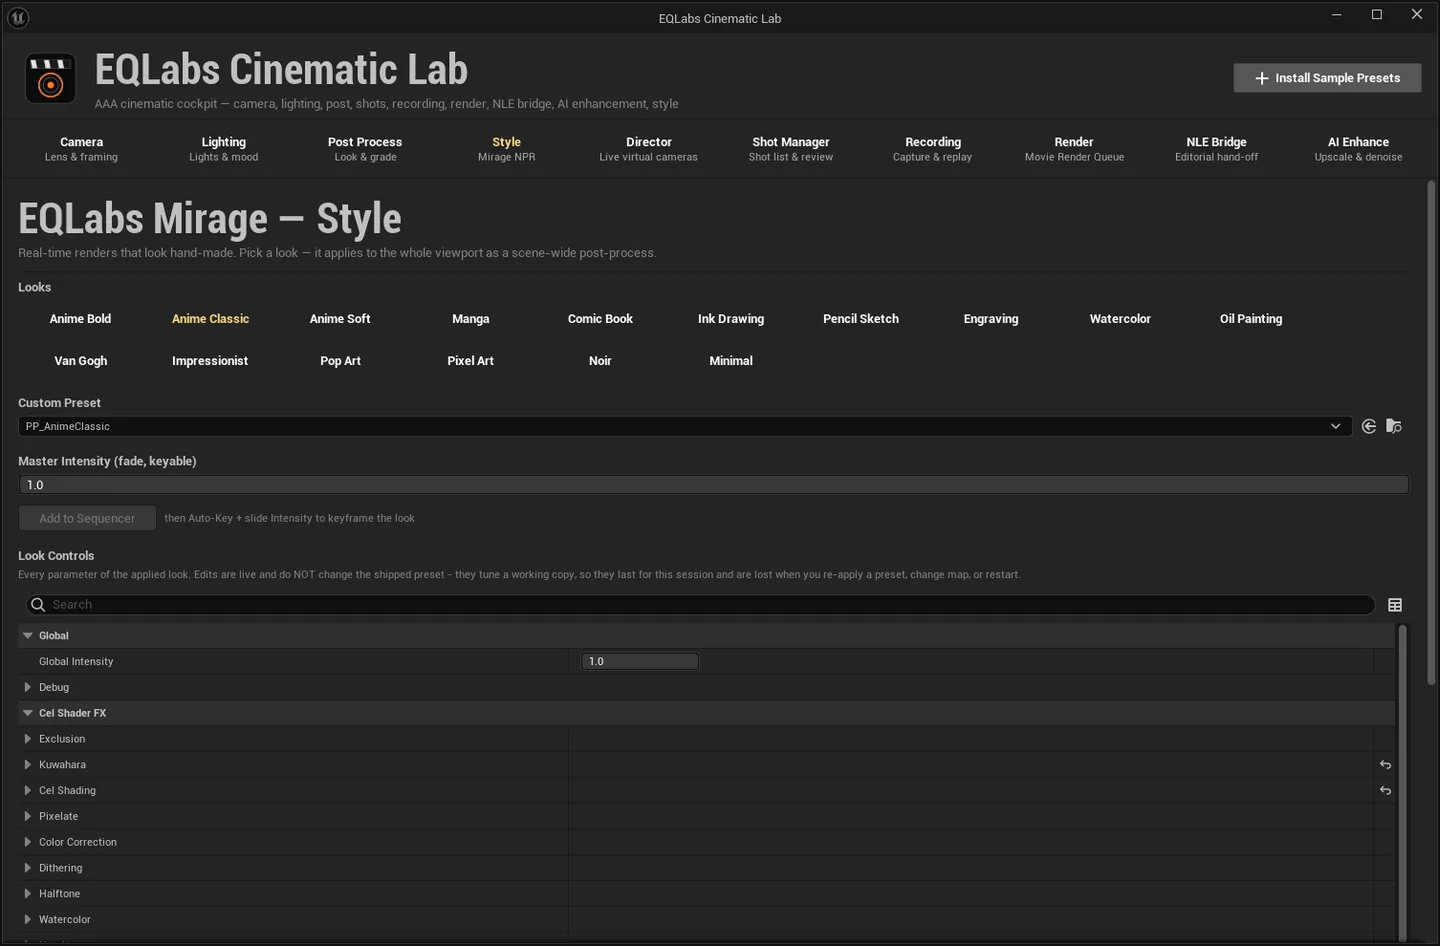1440x946 pixels.
Task: Go to the Shot Manager tab
Action: (791, 149)
